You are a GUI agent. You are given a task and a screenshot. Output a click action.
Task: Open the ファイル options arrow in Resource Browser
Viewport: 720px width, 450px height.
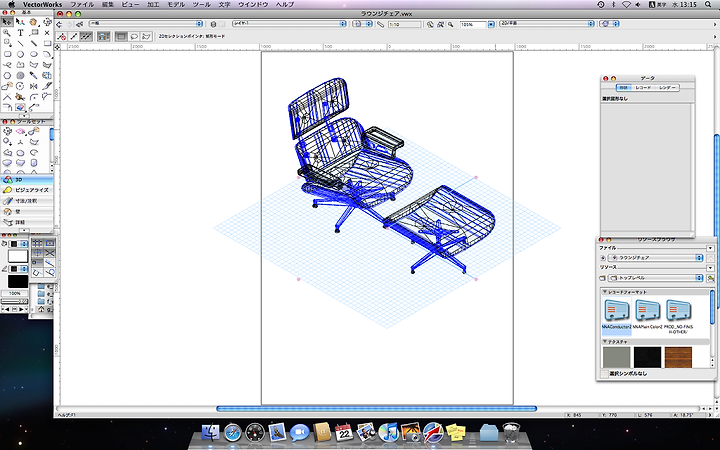tap(710, 248)
